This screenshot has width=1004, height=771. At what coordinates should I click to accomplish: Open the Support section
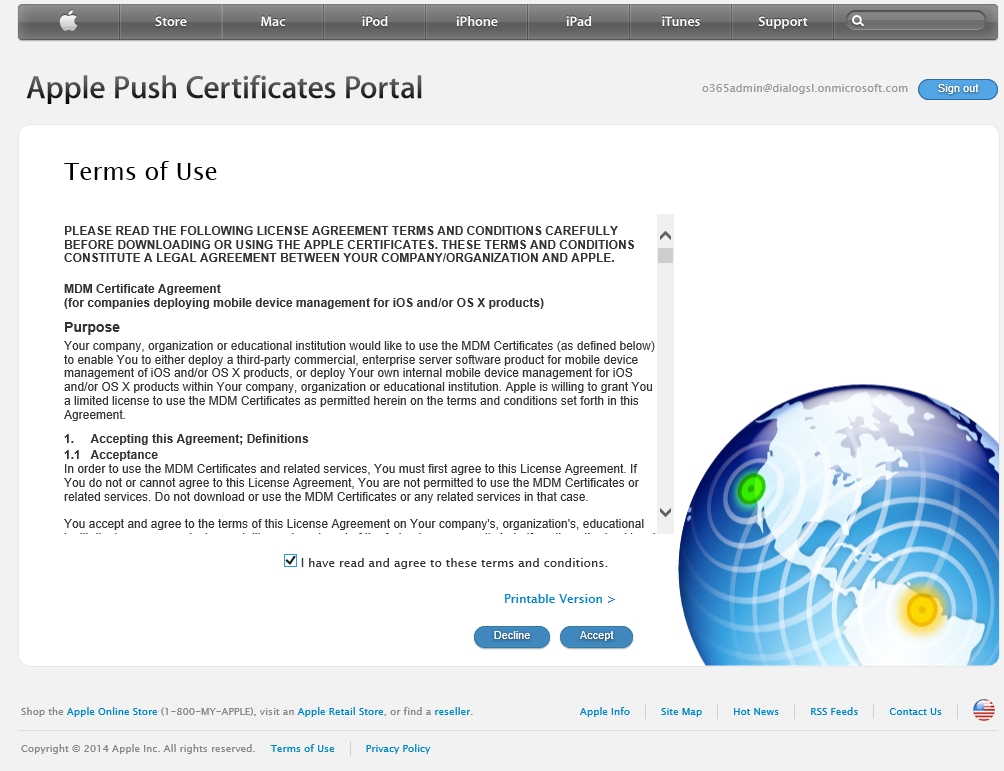coord(782,22)
